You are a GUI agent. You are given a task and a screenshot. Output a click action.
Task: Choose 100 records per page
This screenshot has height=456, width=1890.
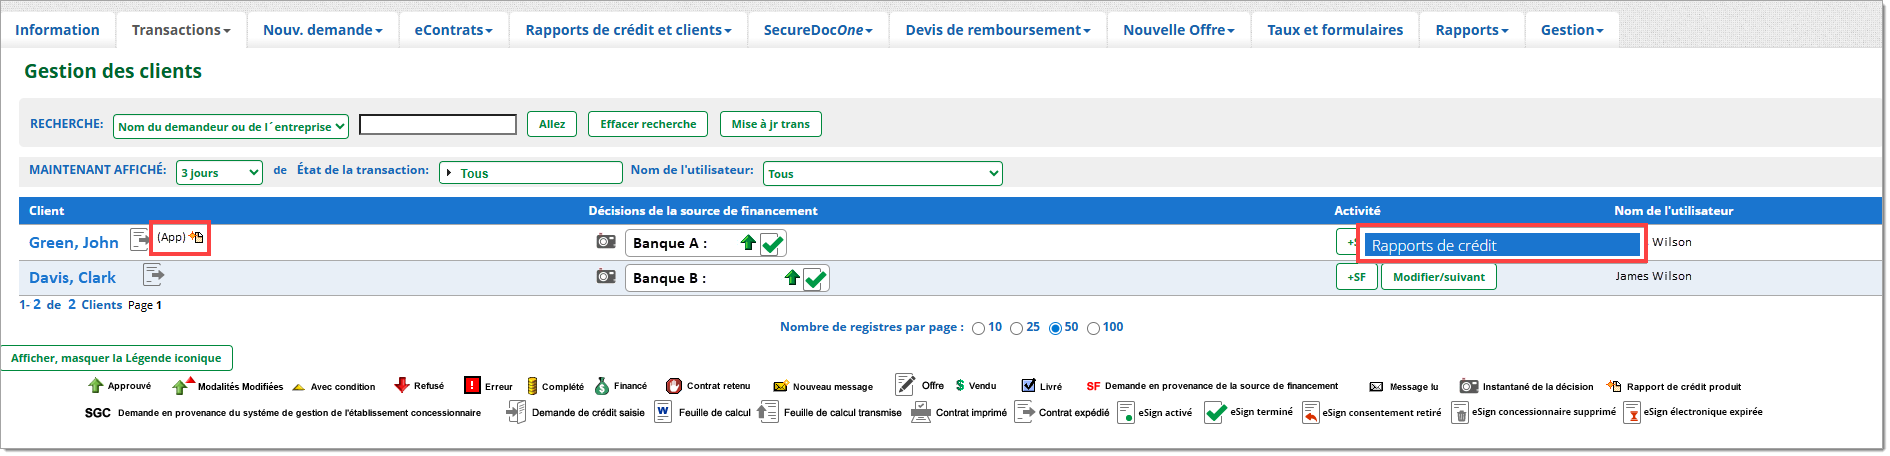click(1093, 329)
